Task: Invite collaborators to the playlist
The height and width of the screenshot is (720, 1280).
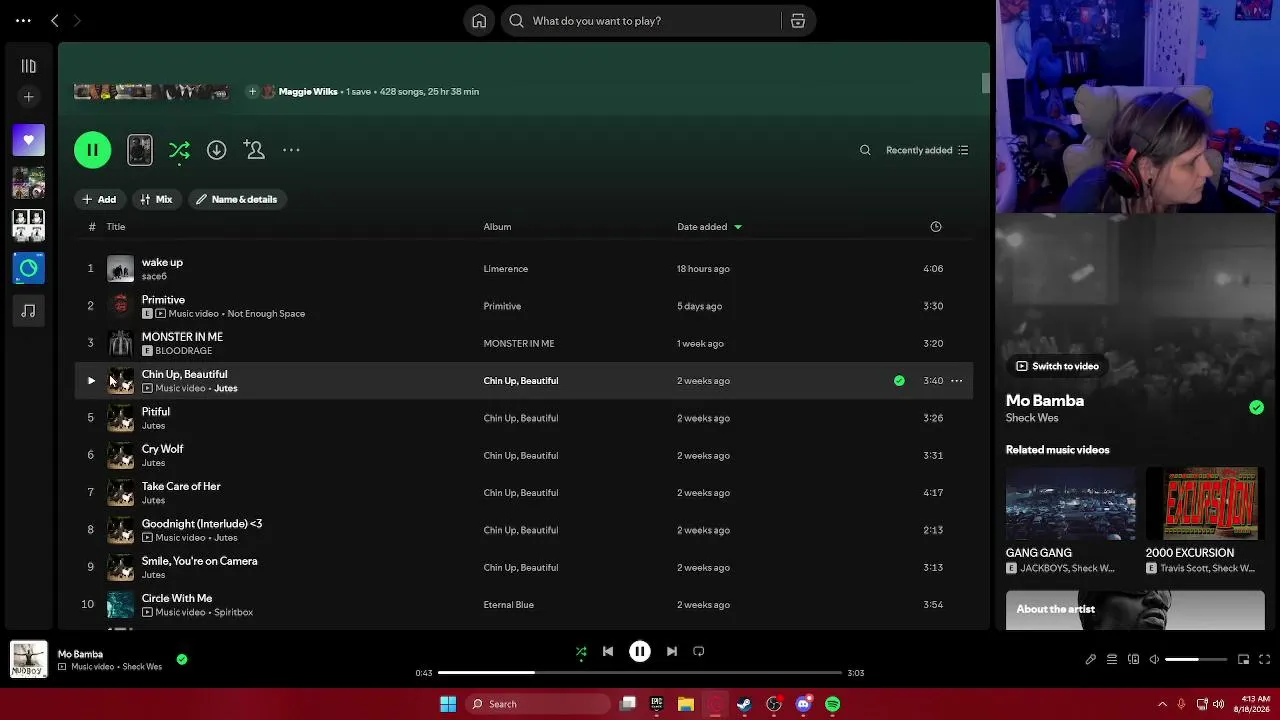Action: tap(254, 150)
